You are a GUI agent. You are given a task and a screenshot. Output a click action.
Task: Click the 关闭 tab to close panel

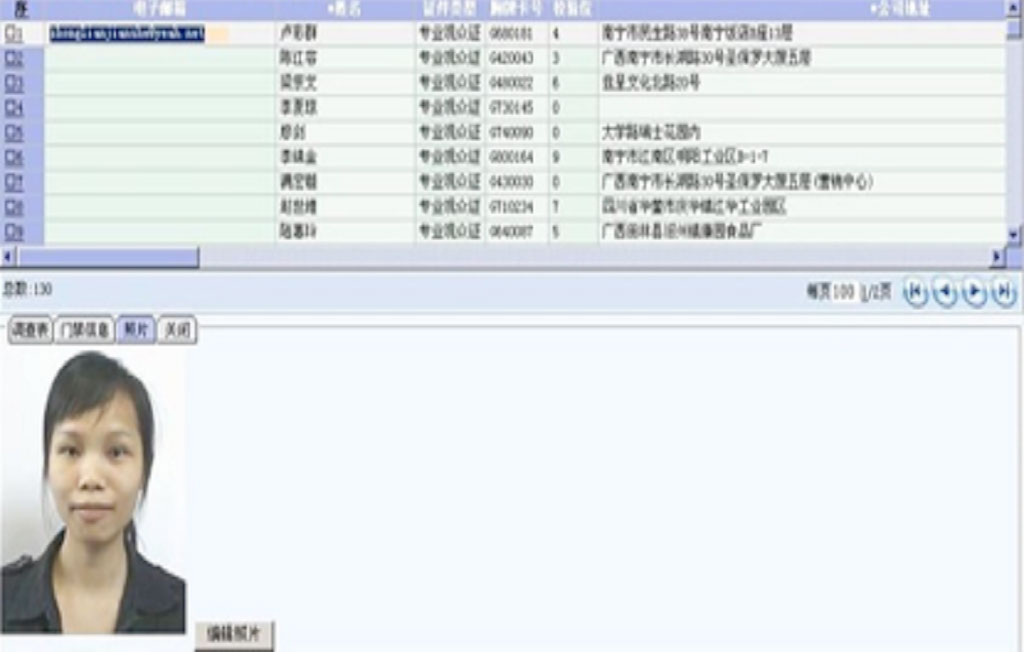[x=177, y=331]
